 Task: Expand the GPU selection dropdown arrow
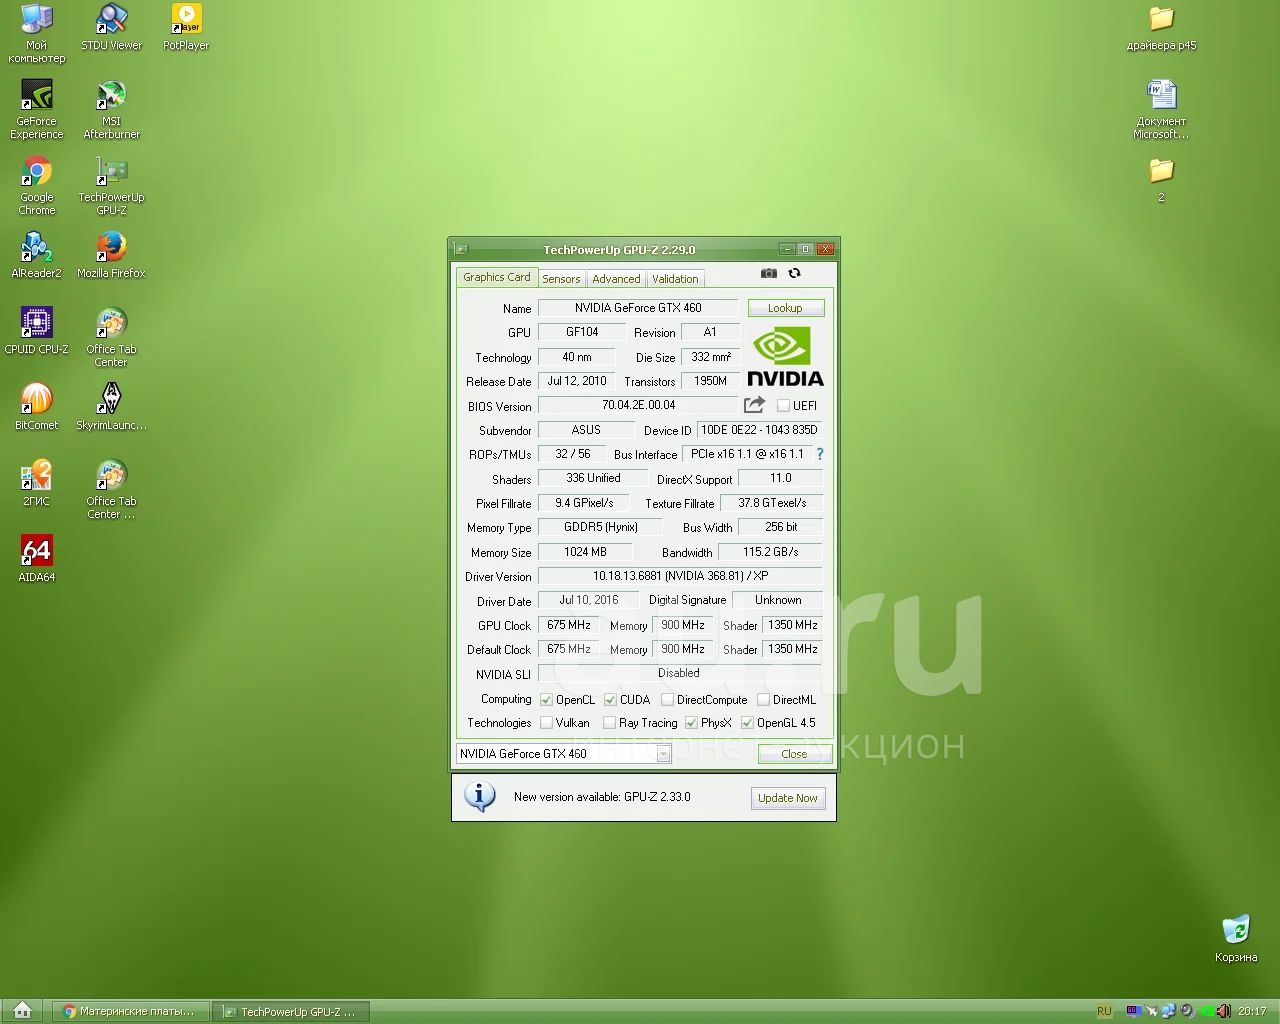click(663, 754)
